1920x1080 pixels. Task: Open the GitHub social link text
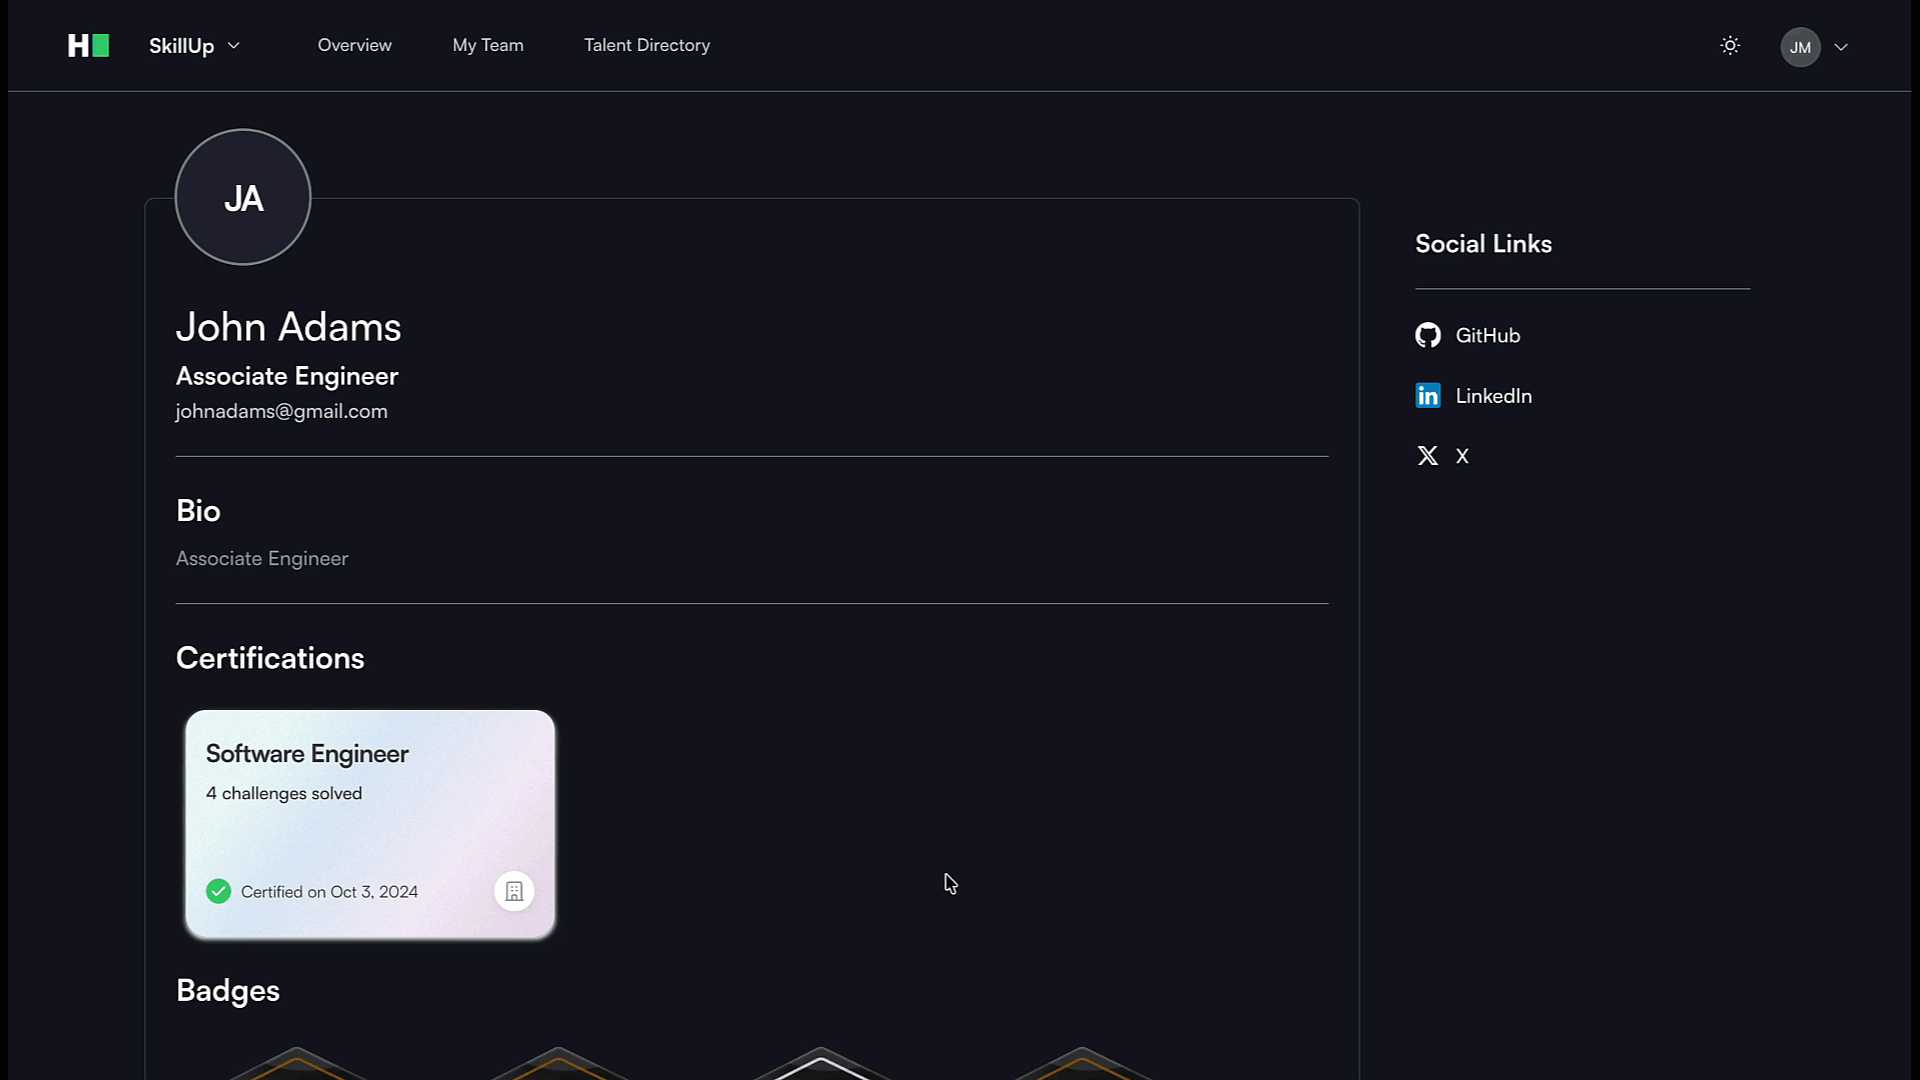click(1487, 336)
